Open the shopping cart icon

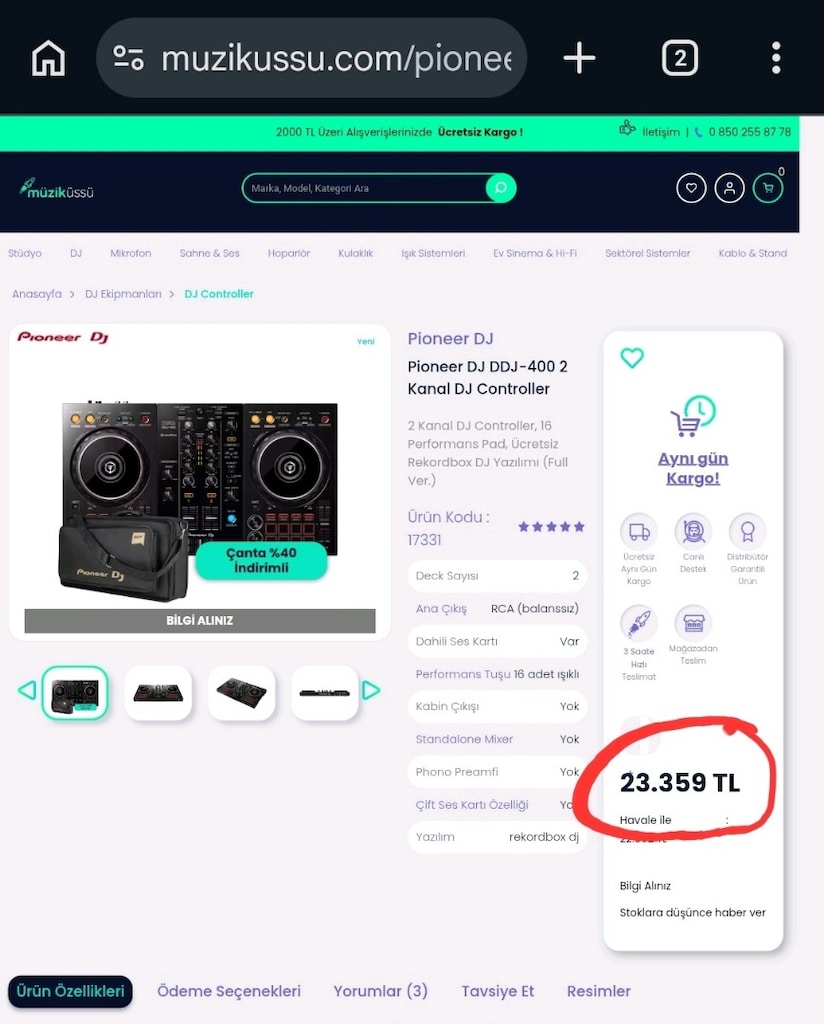pos(768,188)
